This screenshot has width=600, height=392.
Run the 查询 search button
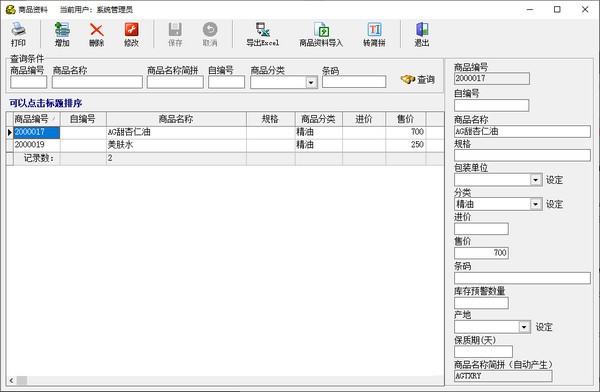[417, 80]
